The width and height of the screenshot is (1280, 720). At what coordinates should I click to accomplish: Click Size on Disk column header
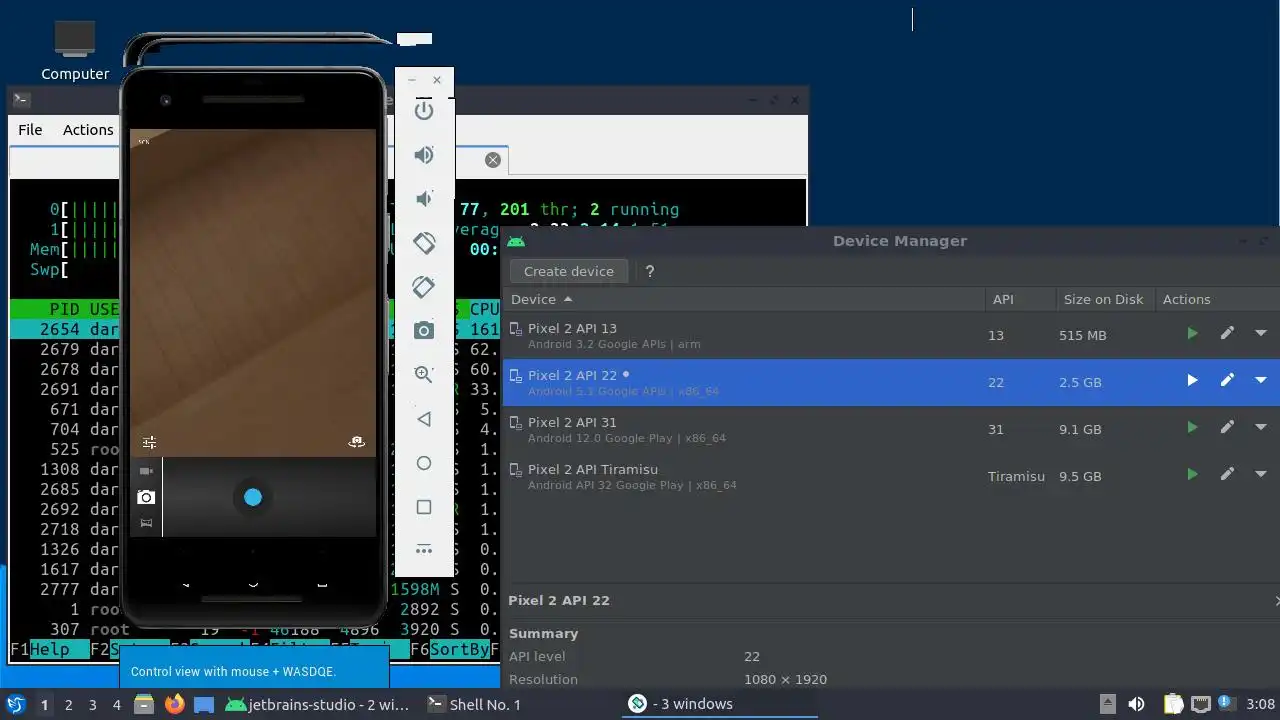(x=1103, y=299)
